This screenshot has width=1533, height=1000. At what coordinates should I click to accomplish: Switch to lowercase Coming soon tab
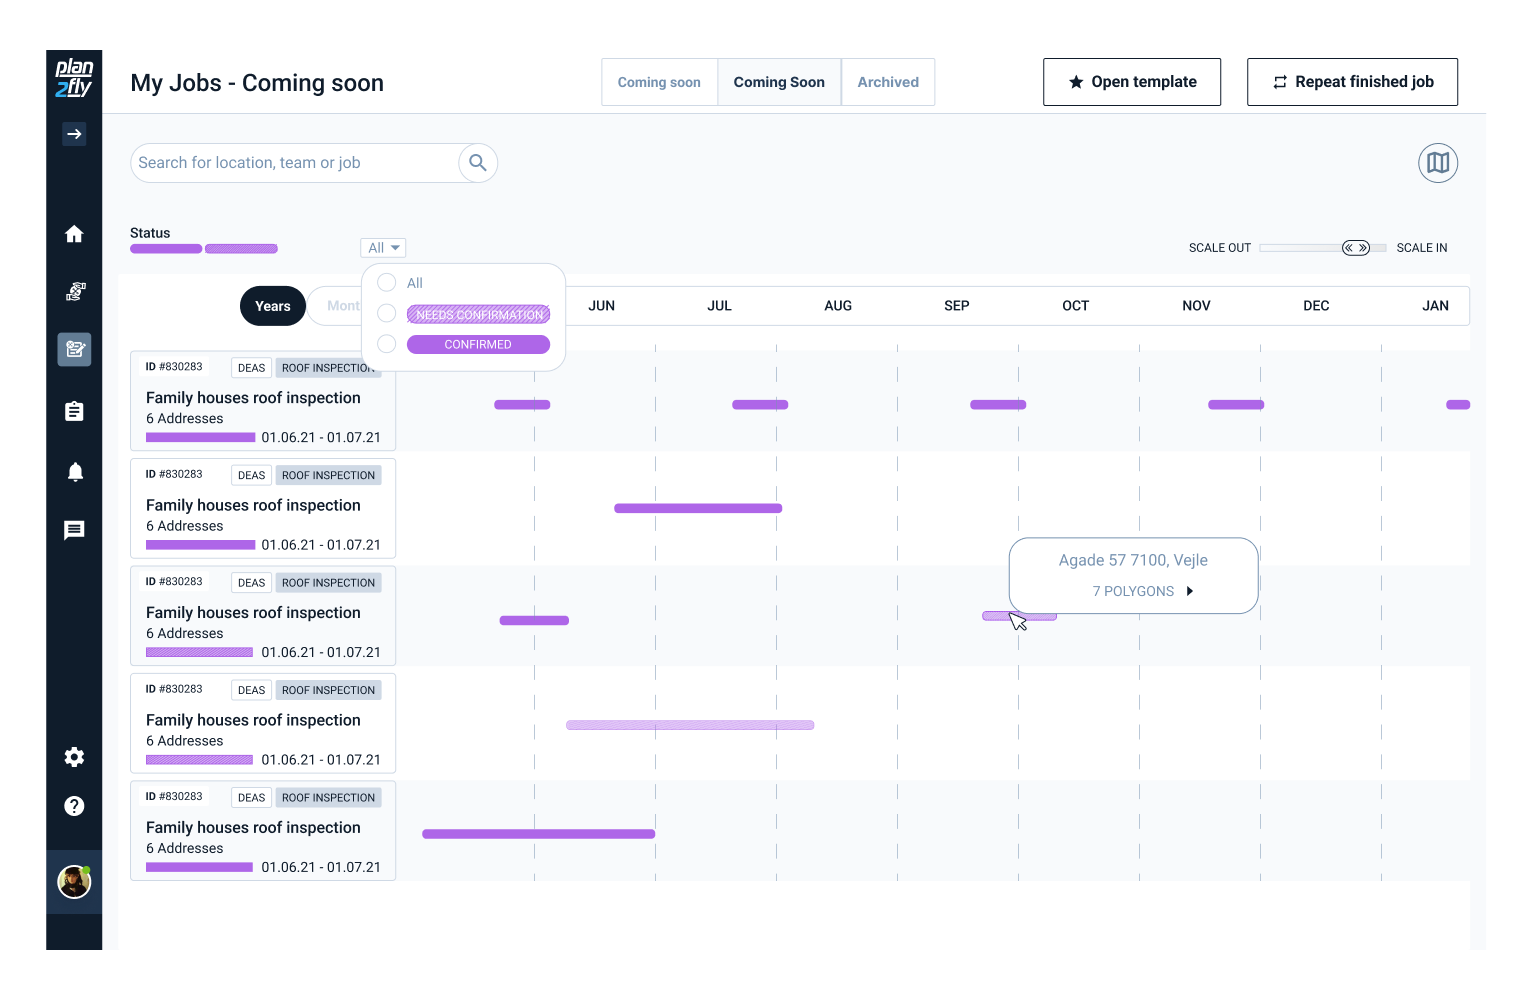[x=659, y=82]
